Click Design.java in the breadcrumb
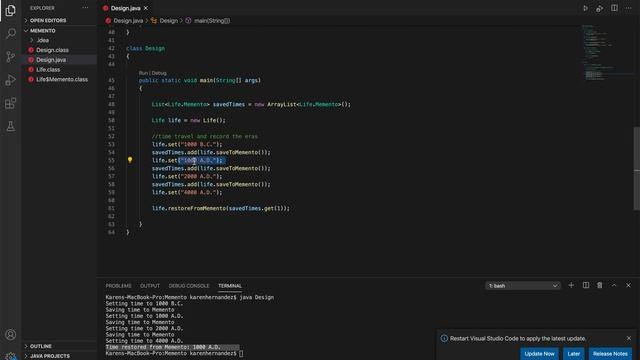 point(128,20)
